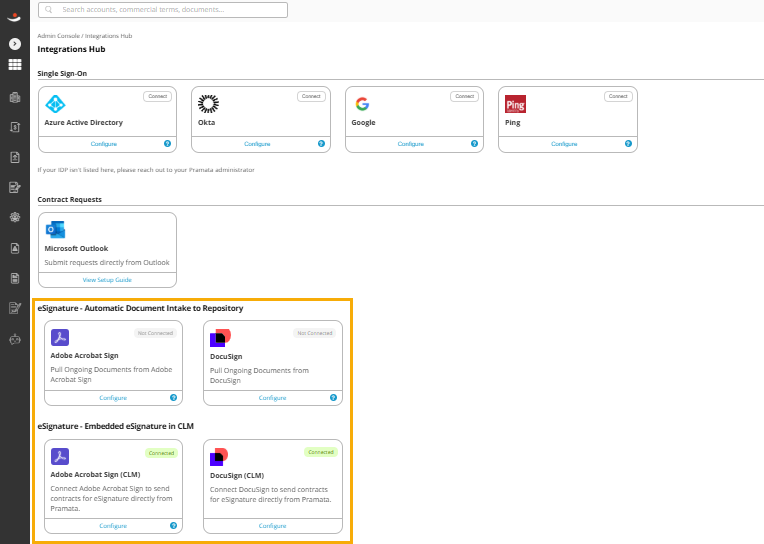Viewport: 764px width, 544px height.
Task: Click Connect on Azure Active Directory card
Action: pyautogui.click(x=157, y=97)
